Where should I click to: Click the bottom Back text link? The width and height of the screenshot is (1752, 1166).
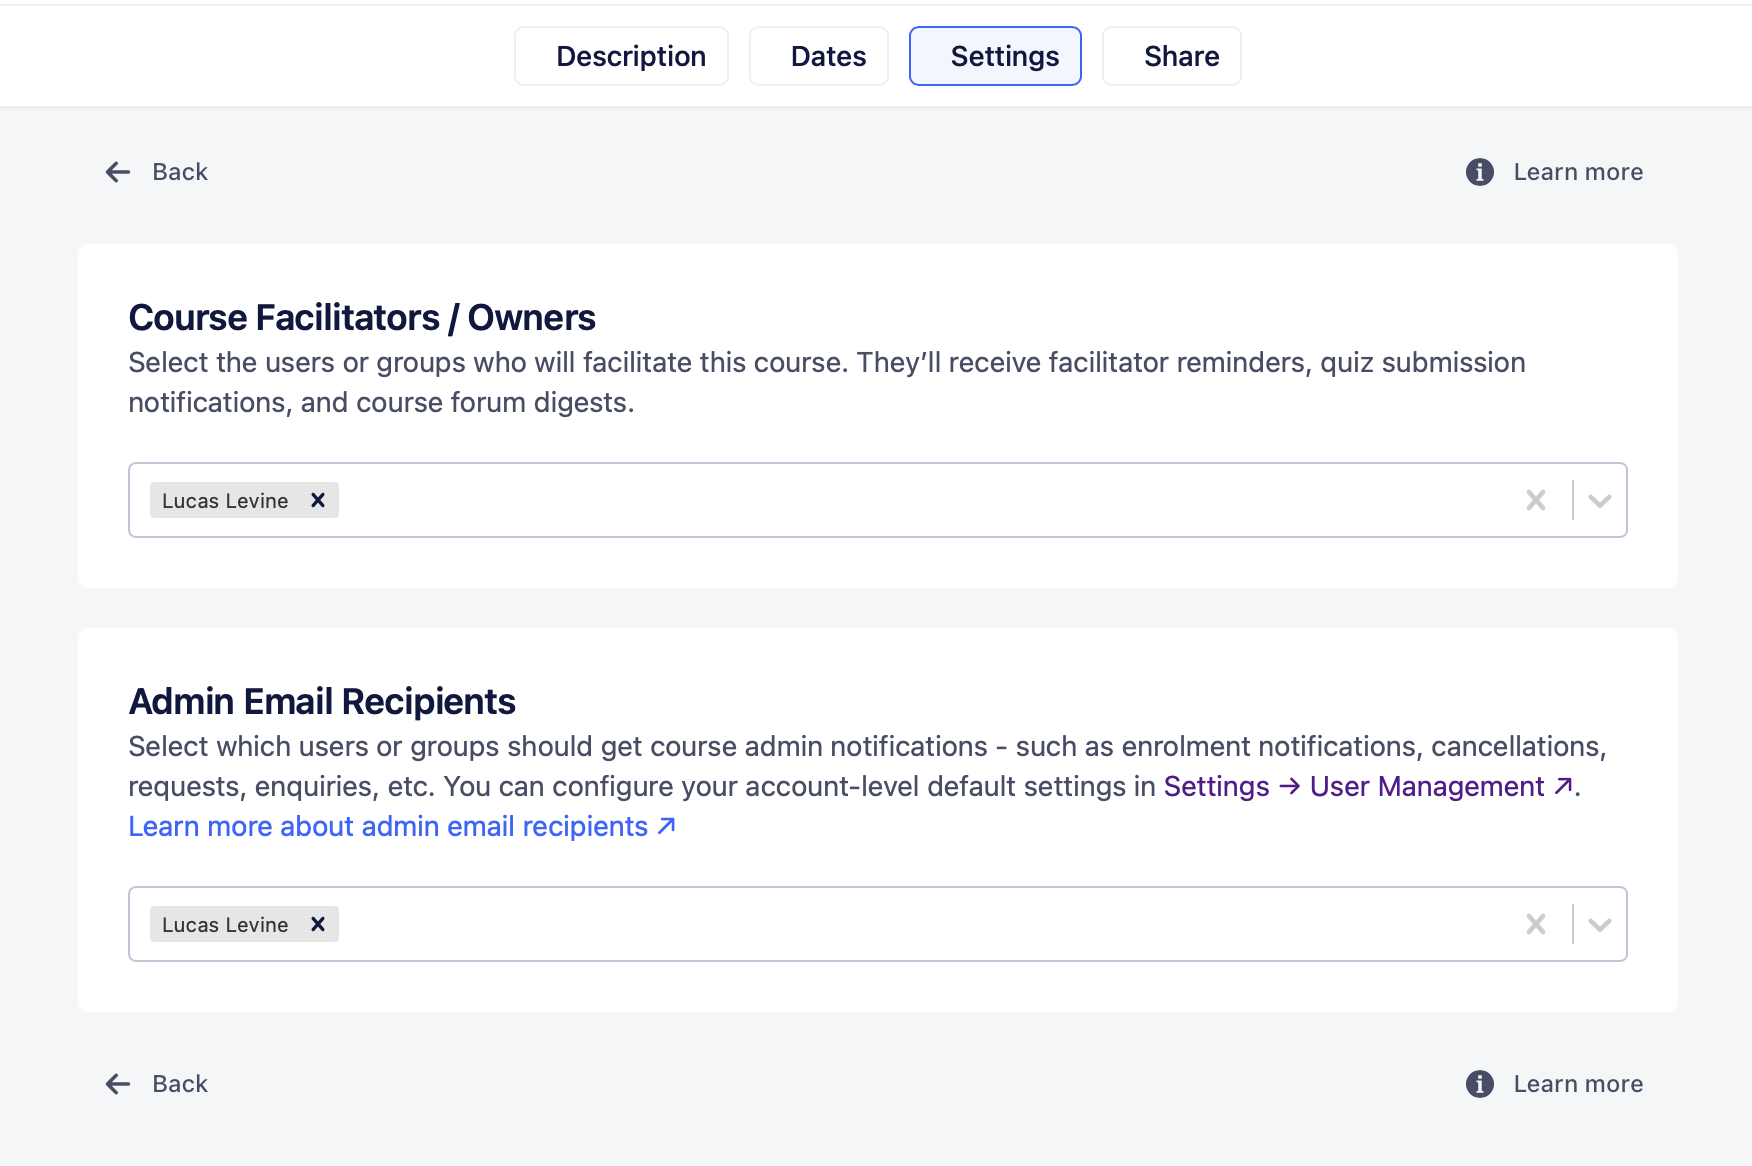tap(180, 1084)
